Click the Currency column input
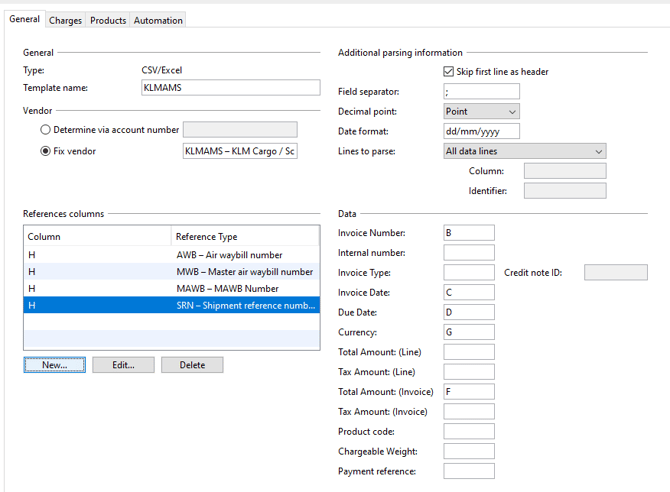Viewport: 670px width, 492px height. point(469,332)
